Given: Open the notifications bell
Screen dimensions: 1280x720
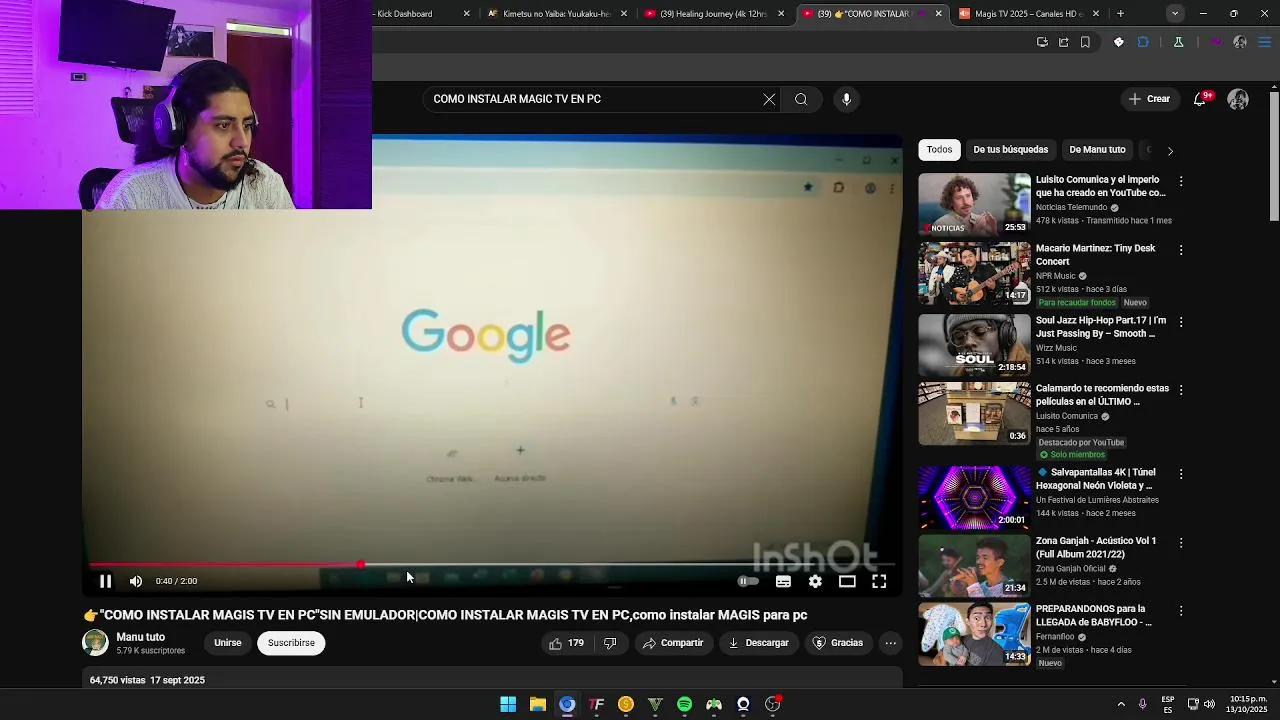Looking at the screenshot, I should (x=1200, y=99).
